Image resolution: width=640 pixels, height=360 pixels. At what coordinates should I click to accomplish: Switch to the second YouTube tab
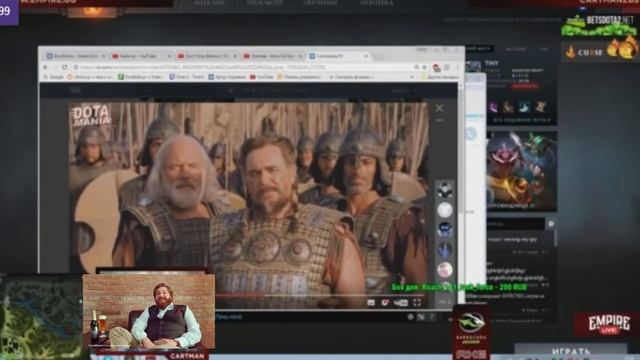[141, 56]
